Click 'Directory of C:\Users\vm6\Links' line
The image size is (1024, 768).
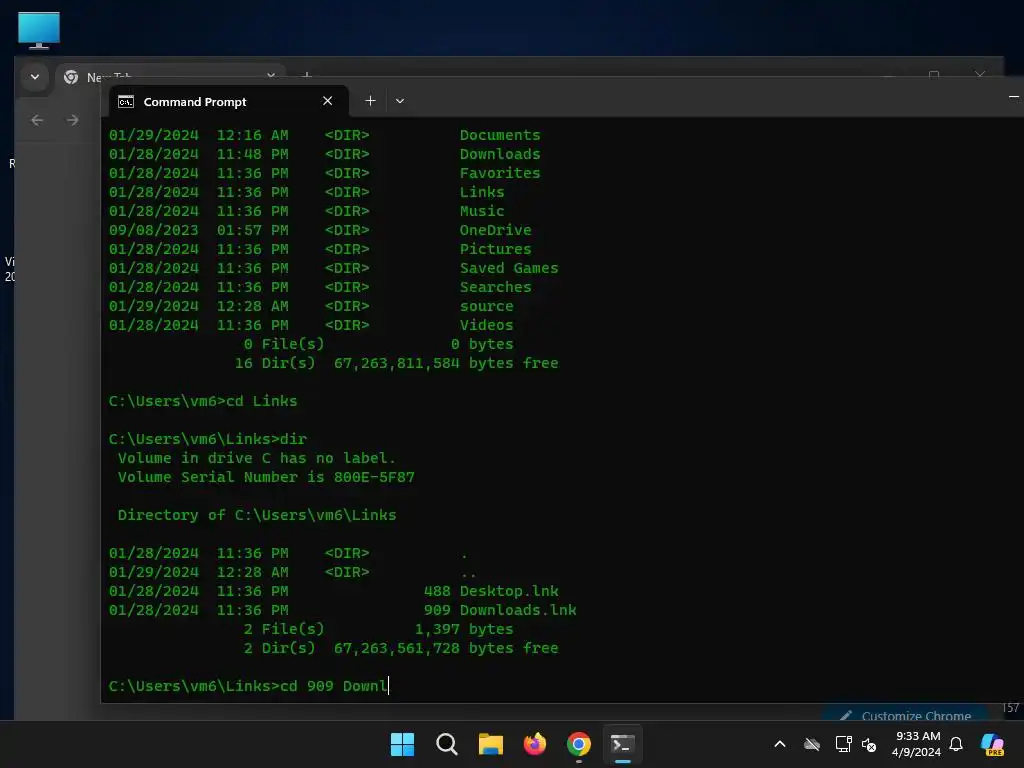point(257,515)
